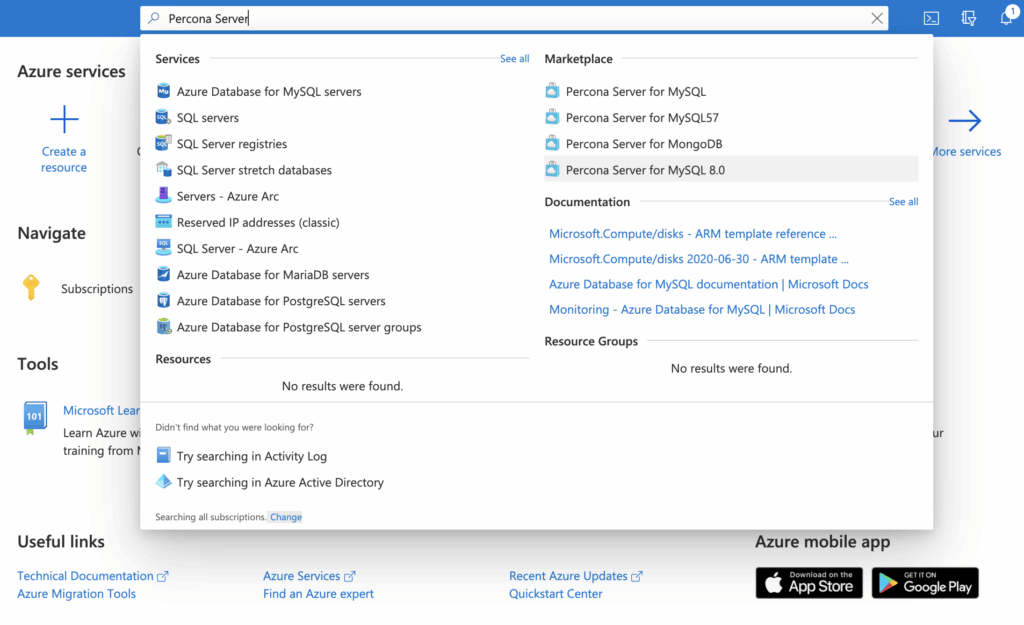This screenshot has height=625, width=1024.
Task: Select the SQL Server registries service
Action: (230, 143)
